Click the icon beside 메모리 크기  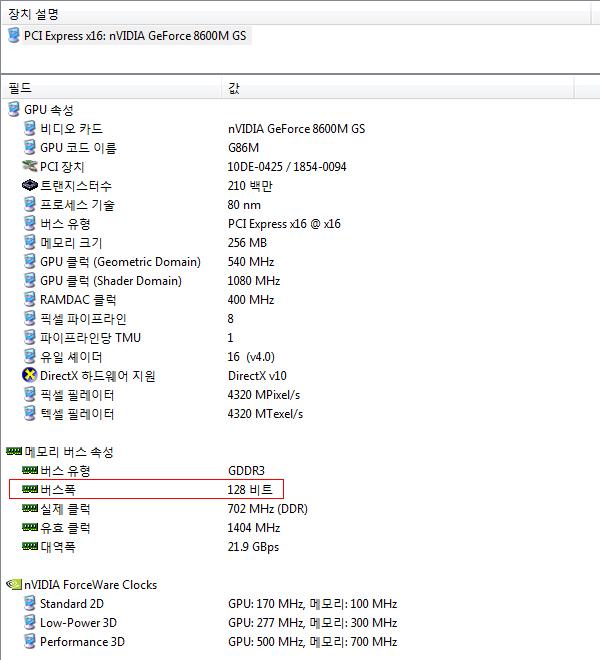click(x=29, y=242)
